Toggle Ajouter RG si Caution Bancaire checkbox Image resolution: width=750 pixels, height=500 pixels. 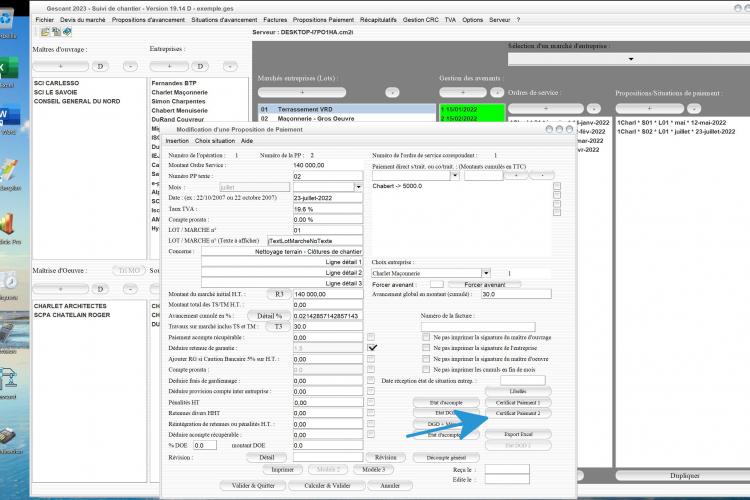(x=371, y=359)
